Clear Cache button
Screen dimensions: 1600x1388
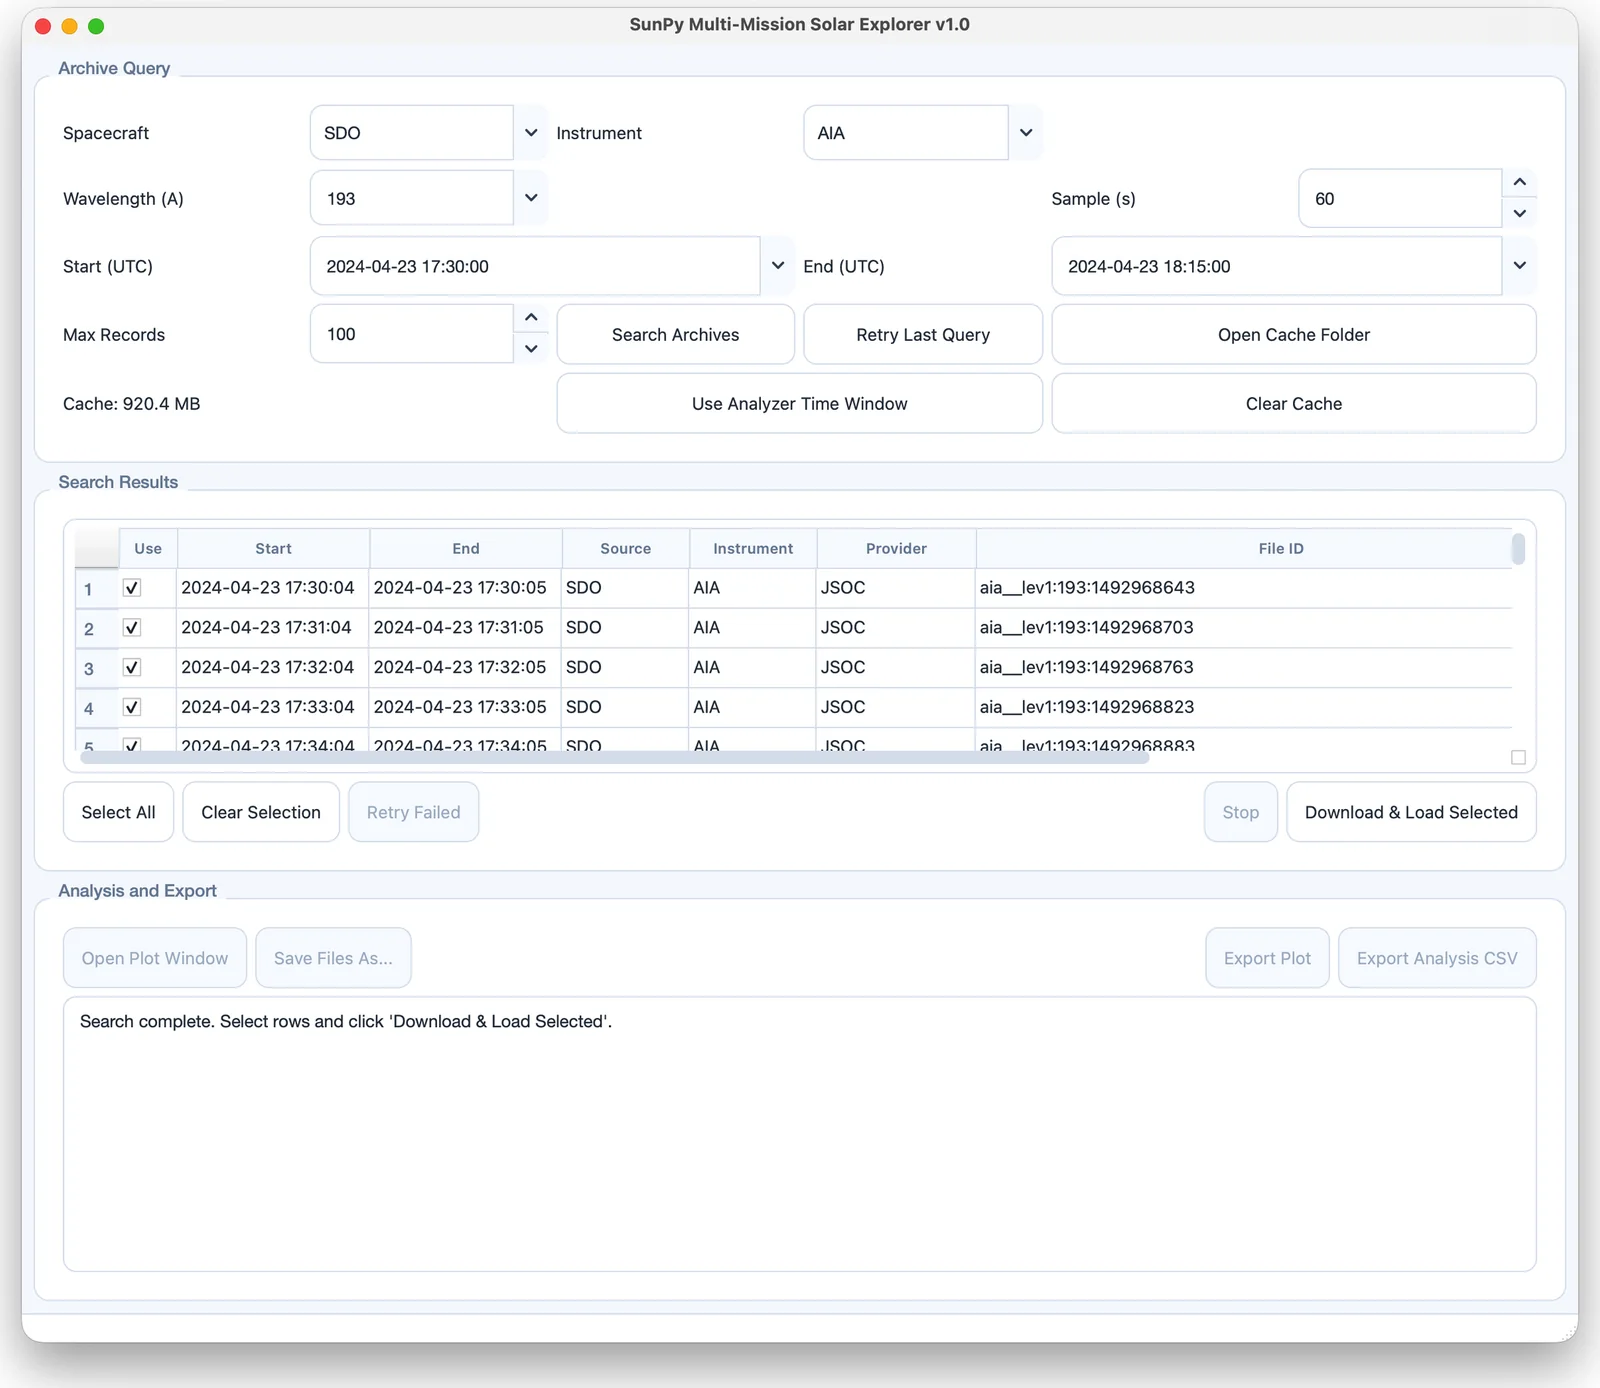coord(1294,404)
